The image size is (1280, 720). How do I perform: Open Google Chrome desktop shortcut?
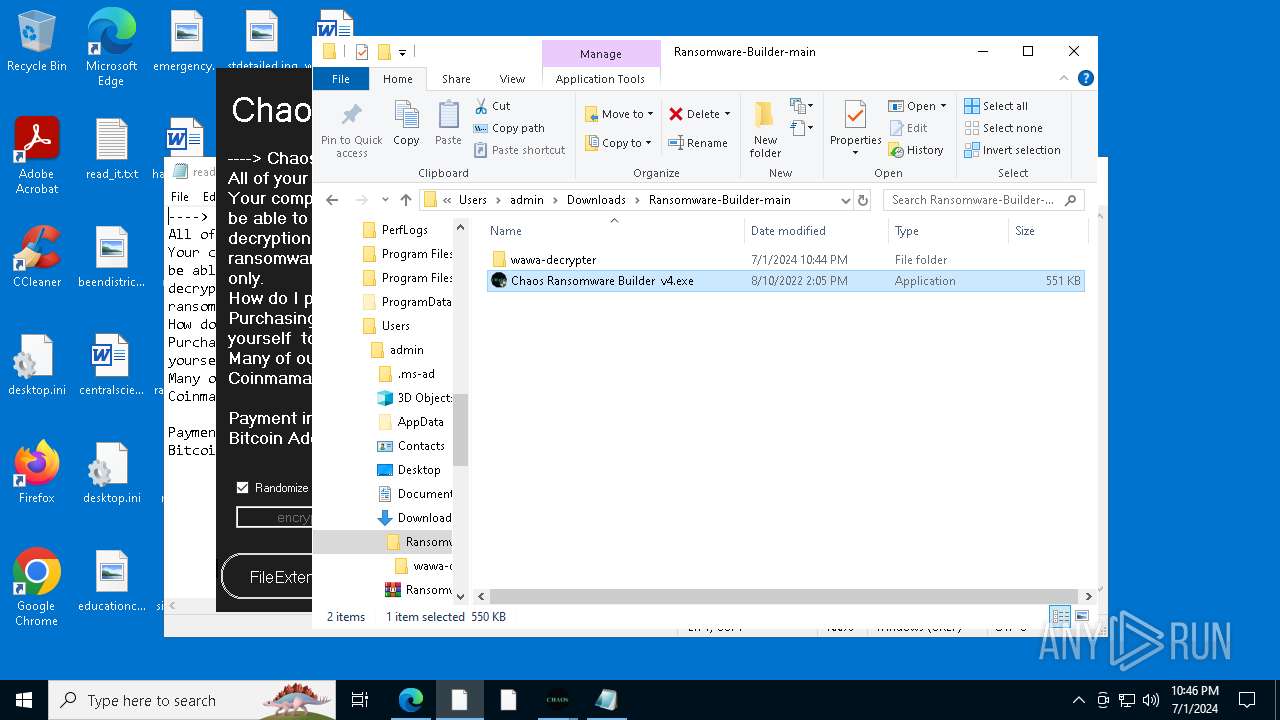(x=37, y=587)
